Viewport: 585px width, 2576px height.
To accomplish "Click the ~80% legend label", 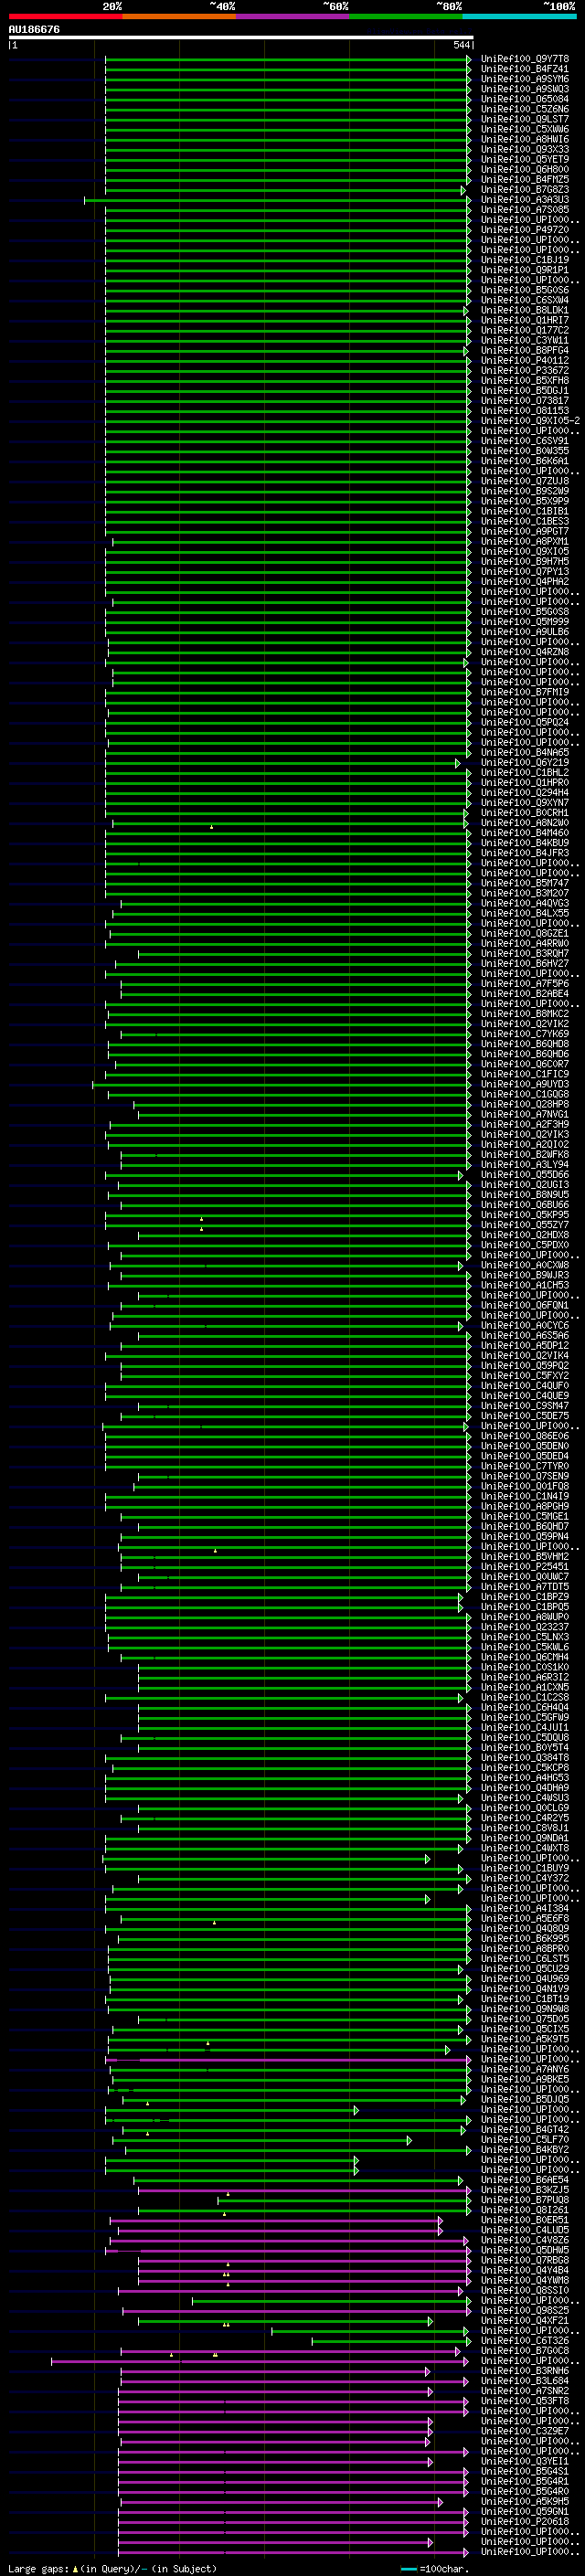I will tap(449, 6).
